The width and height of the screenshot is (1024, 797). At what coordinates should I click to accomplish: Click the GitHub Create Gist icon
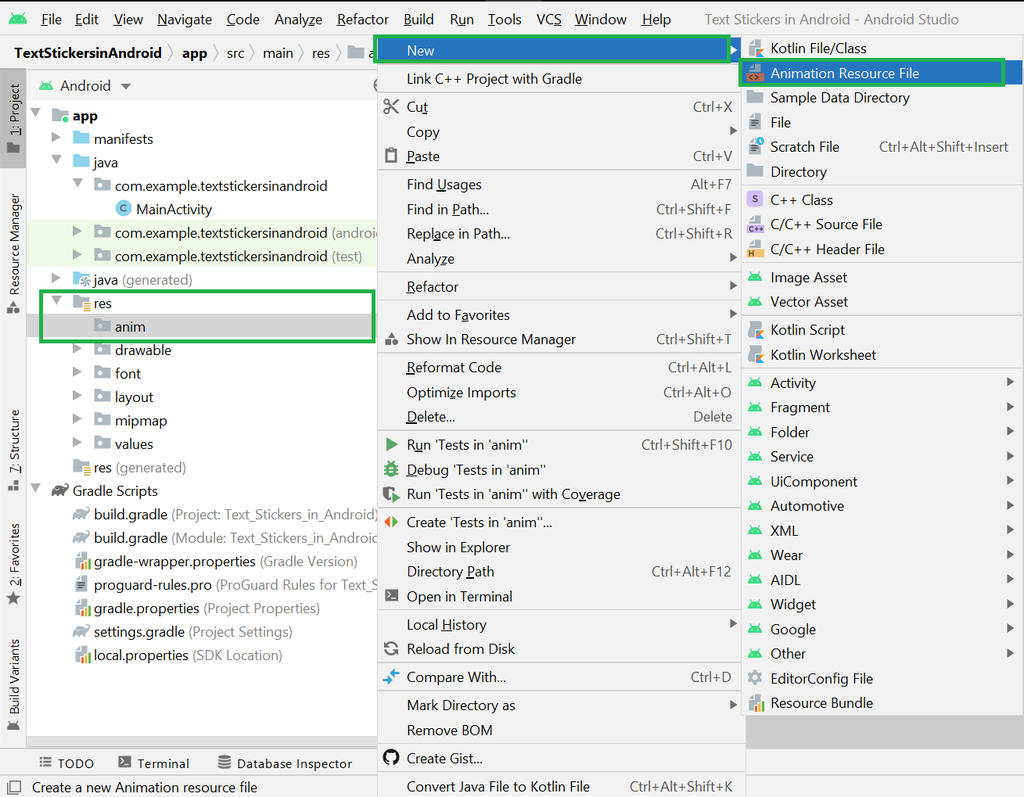[x=391, y=758]
